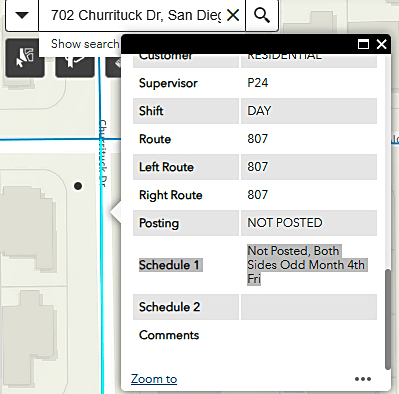Viewport: 399px width, 394px height.
Task: Click the Supervisor P24 value
Action: tap(257, 83)
